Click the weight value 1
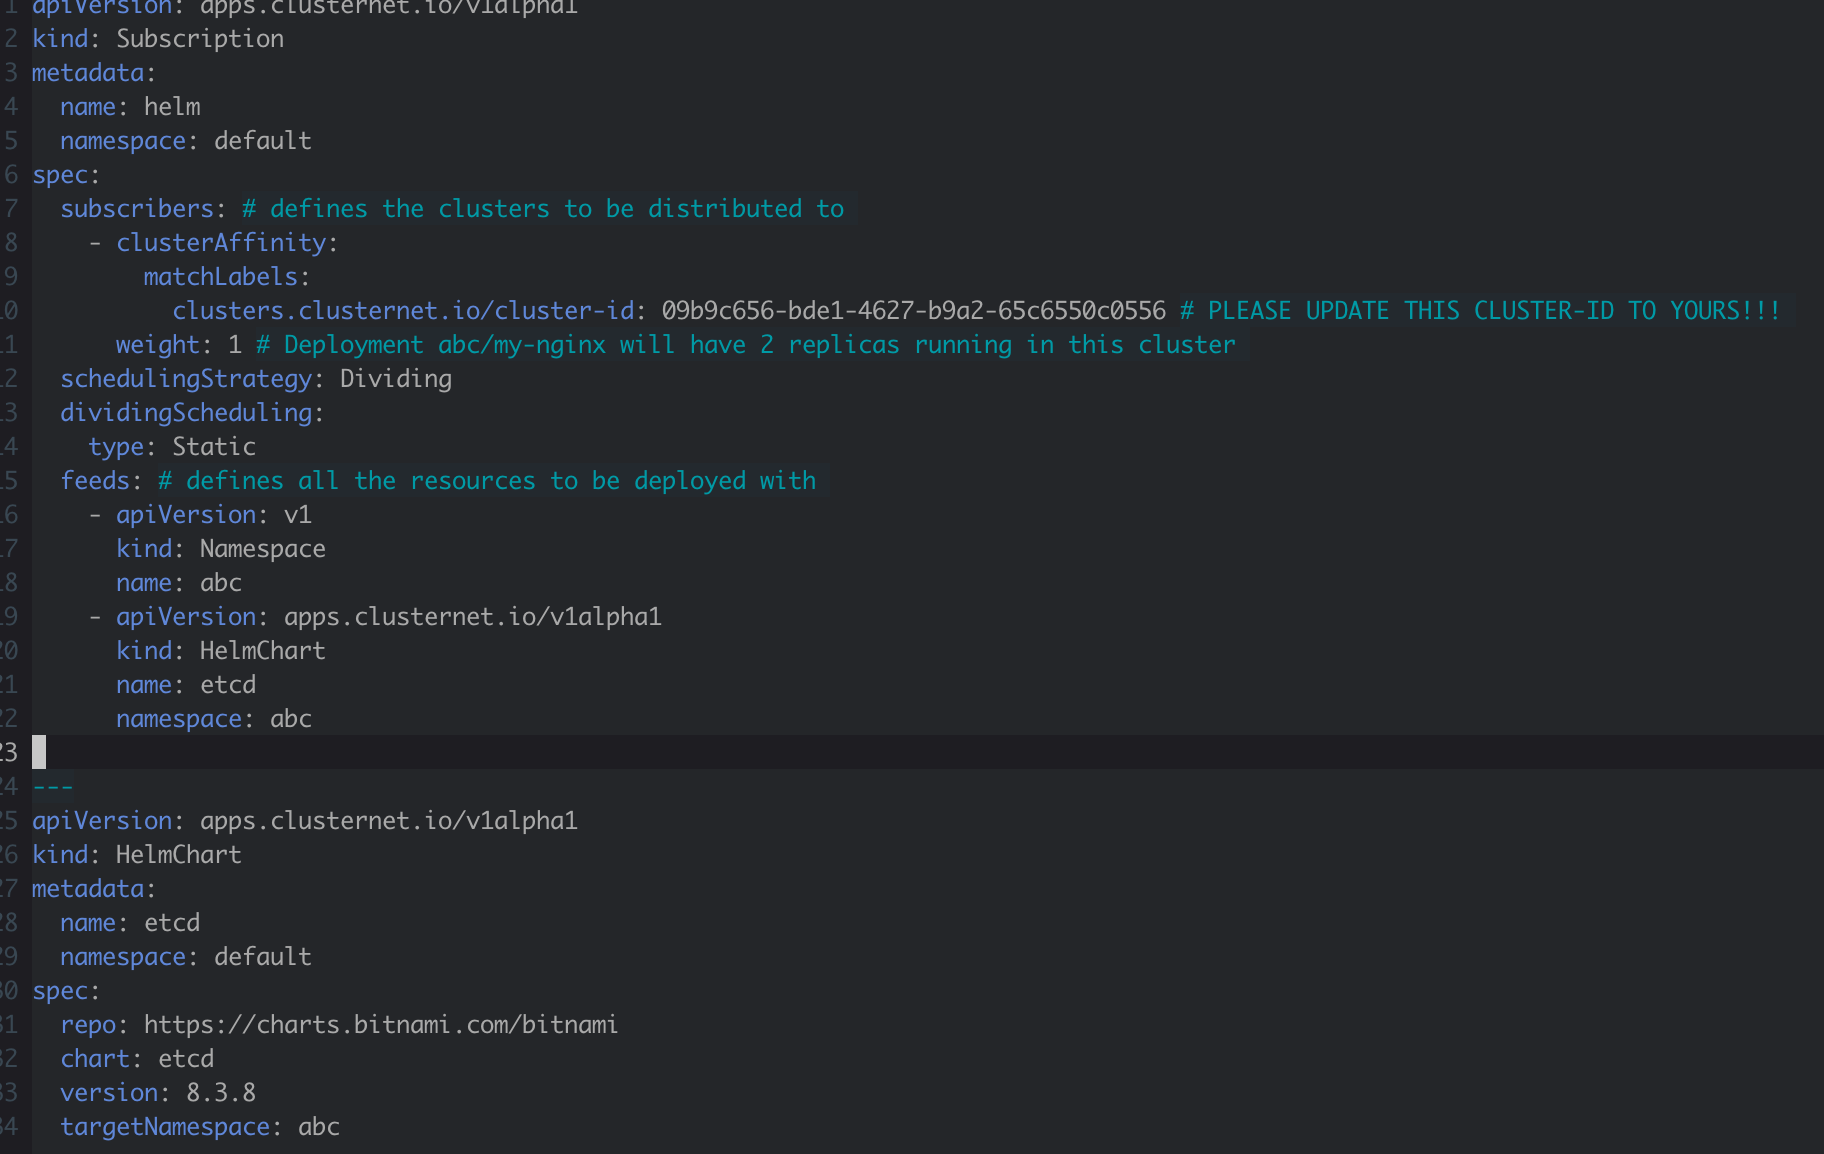Image resolution: width=1824 pixels, height=1154 pixels. click(x=236, y=344)
